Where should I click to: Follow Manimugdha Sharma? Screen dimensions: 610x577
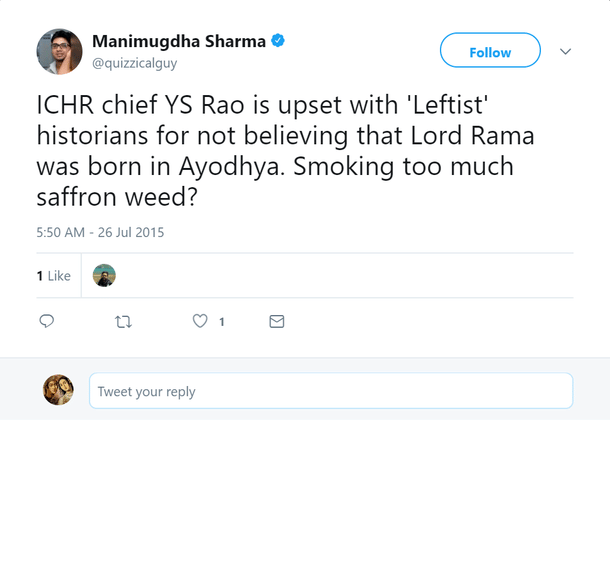[490, 51]
